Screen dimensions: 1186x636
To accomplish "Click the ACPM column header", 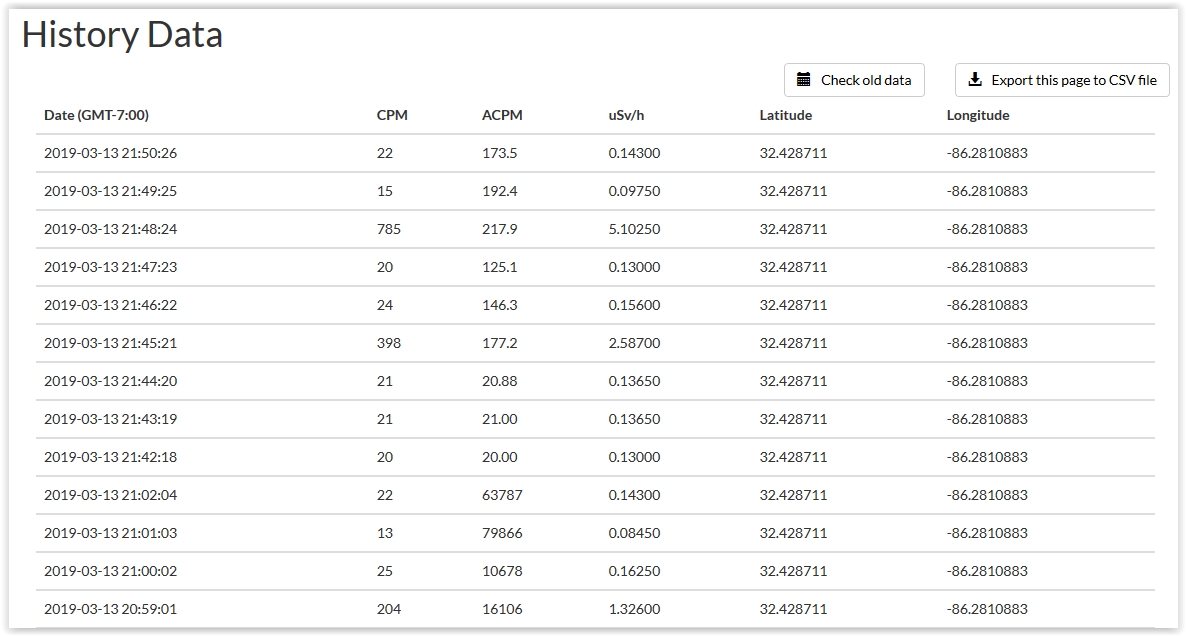I will click(x=502, y=115).
